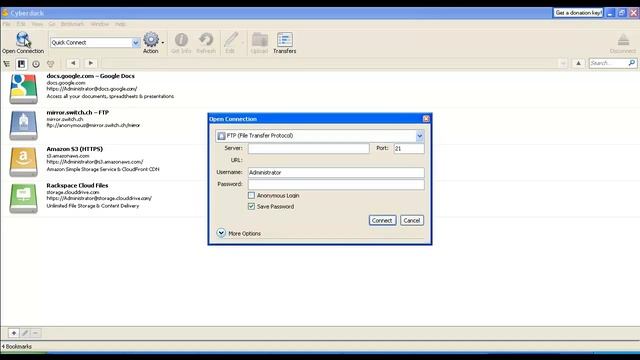The width and height of the screenshot is (640, 360).
Task: Select 'mirror.switch.ch – FTP' bookmark title
Action: [x=78, y=112]
